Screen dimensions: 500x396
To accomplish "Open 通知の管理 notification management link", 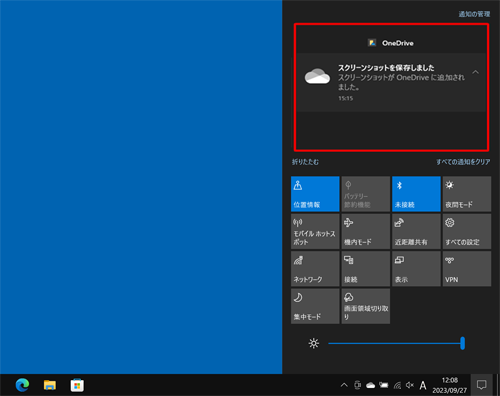I will point(474,14).
